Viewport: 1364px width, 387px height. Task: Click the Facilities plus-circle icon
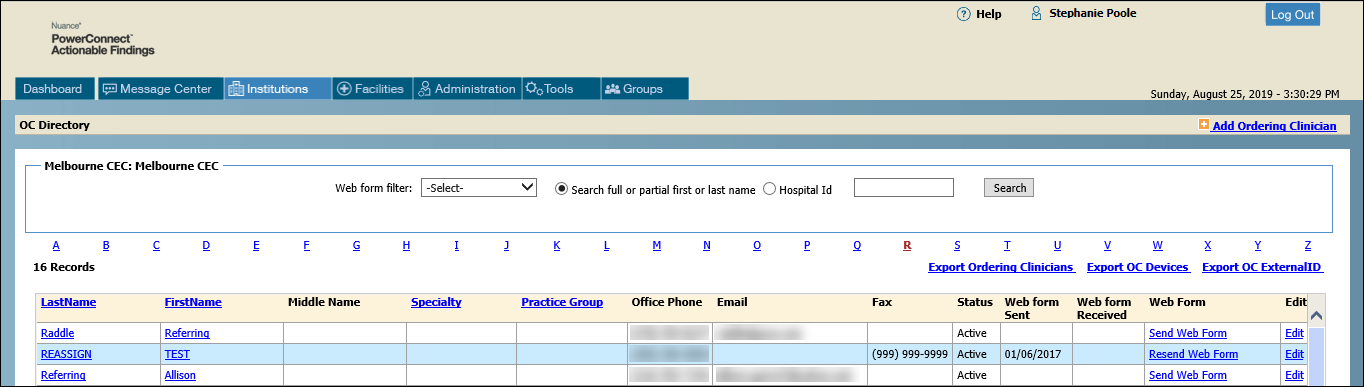(344, 89)
